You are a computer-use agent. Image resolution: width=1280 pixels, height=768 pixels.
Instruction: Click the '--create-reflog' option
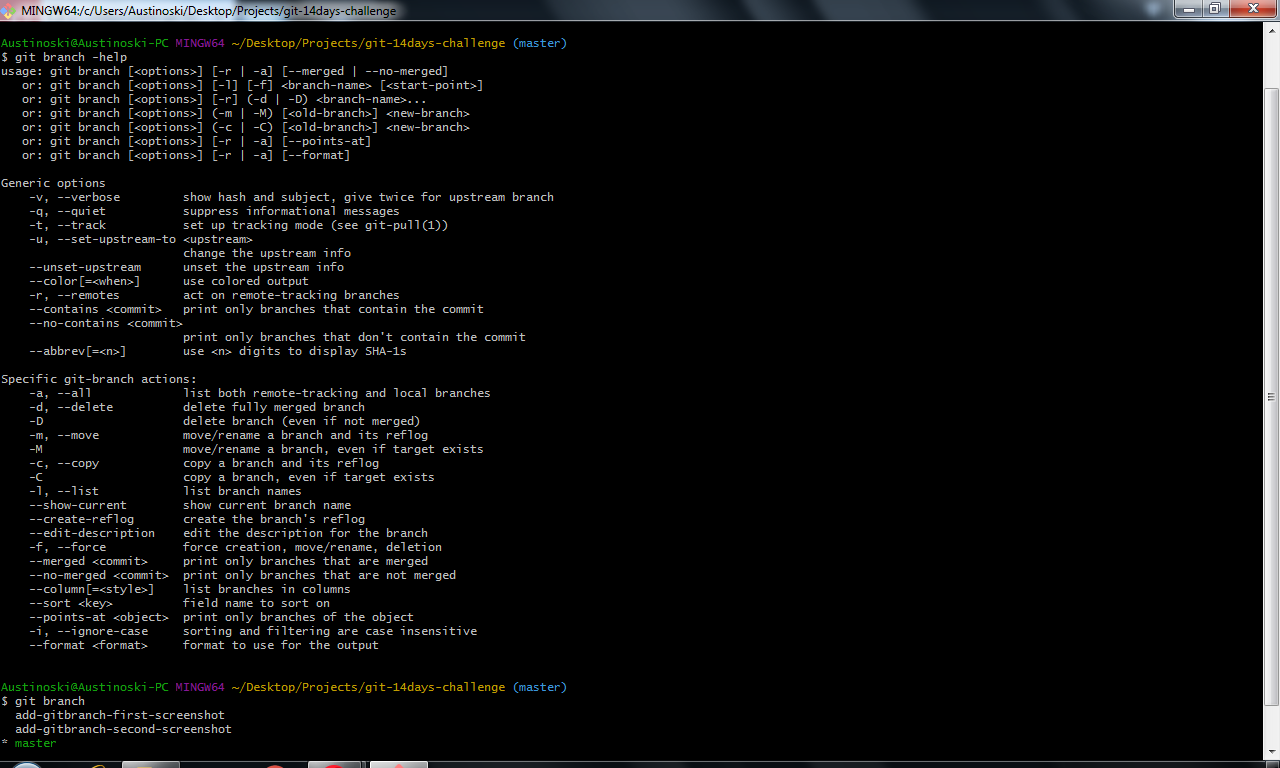81,519
